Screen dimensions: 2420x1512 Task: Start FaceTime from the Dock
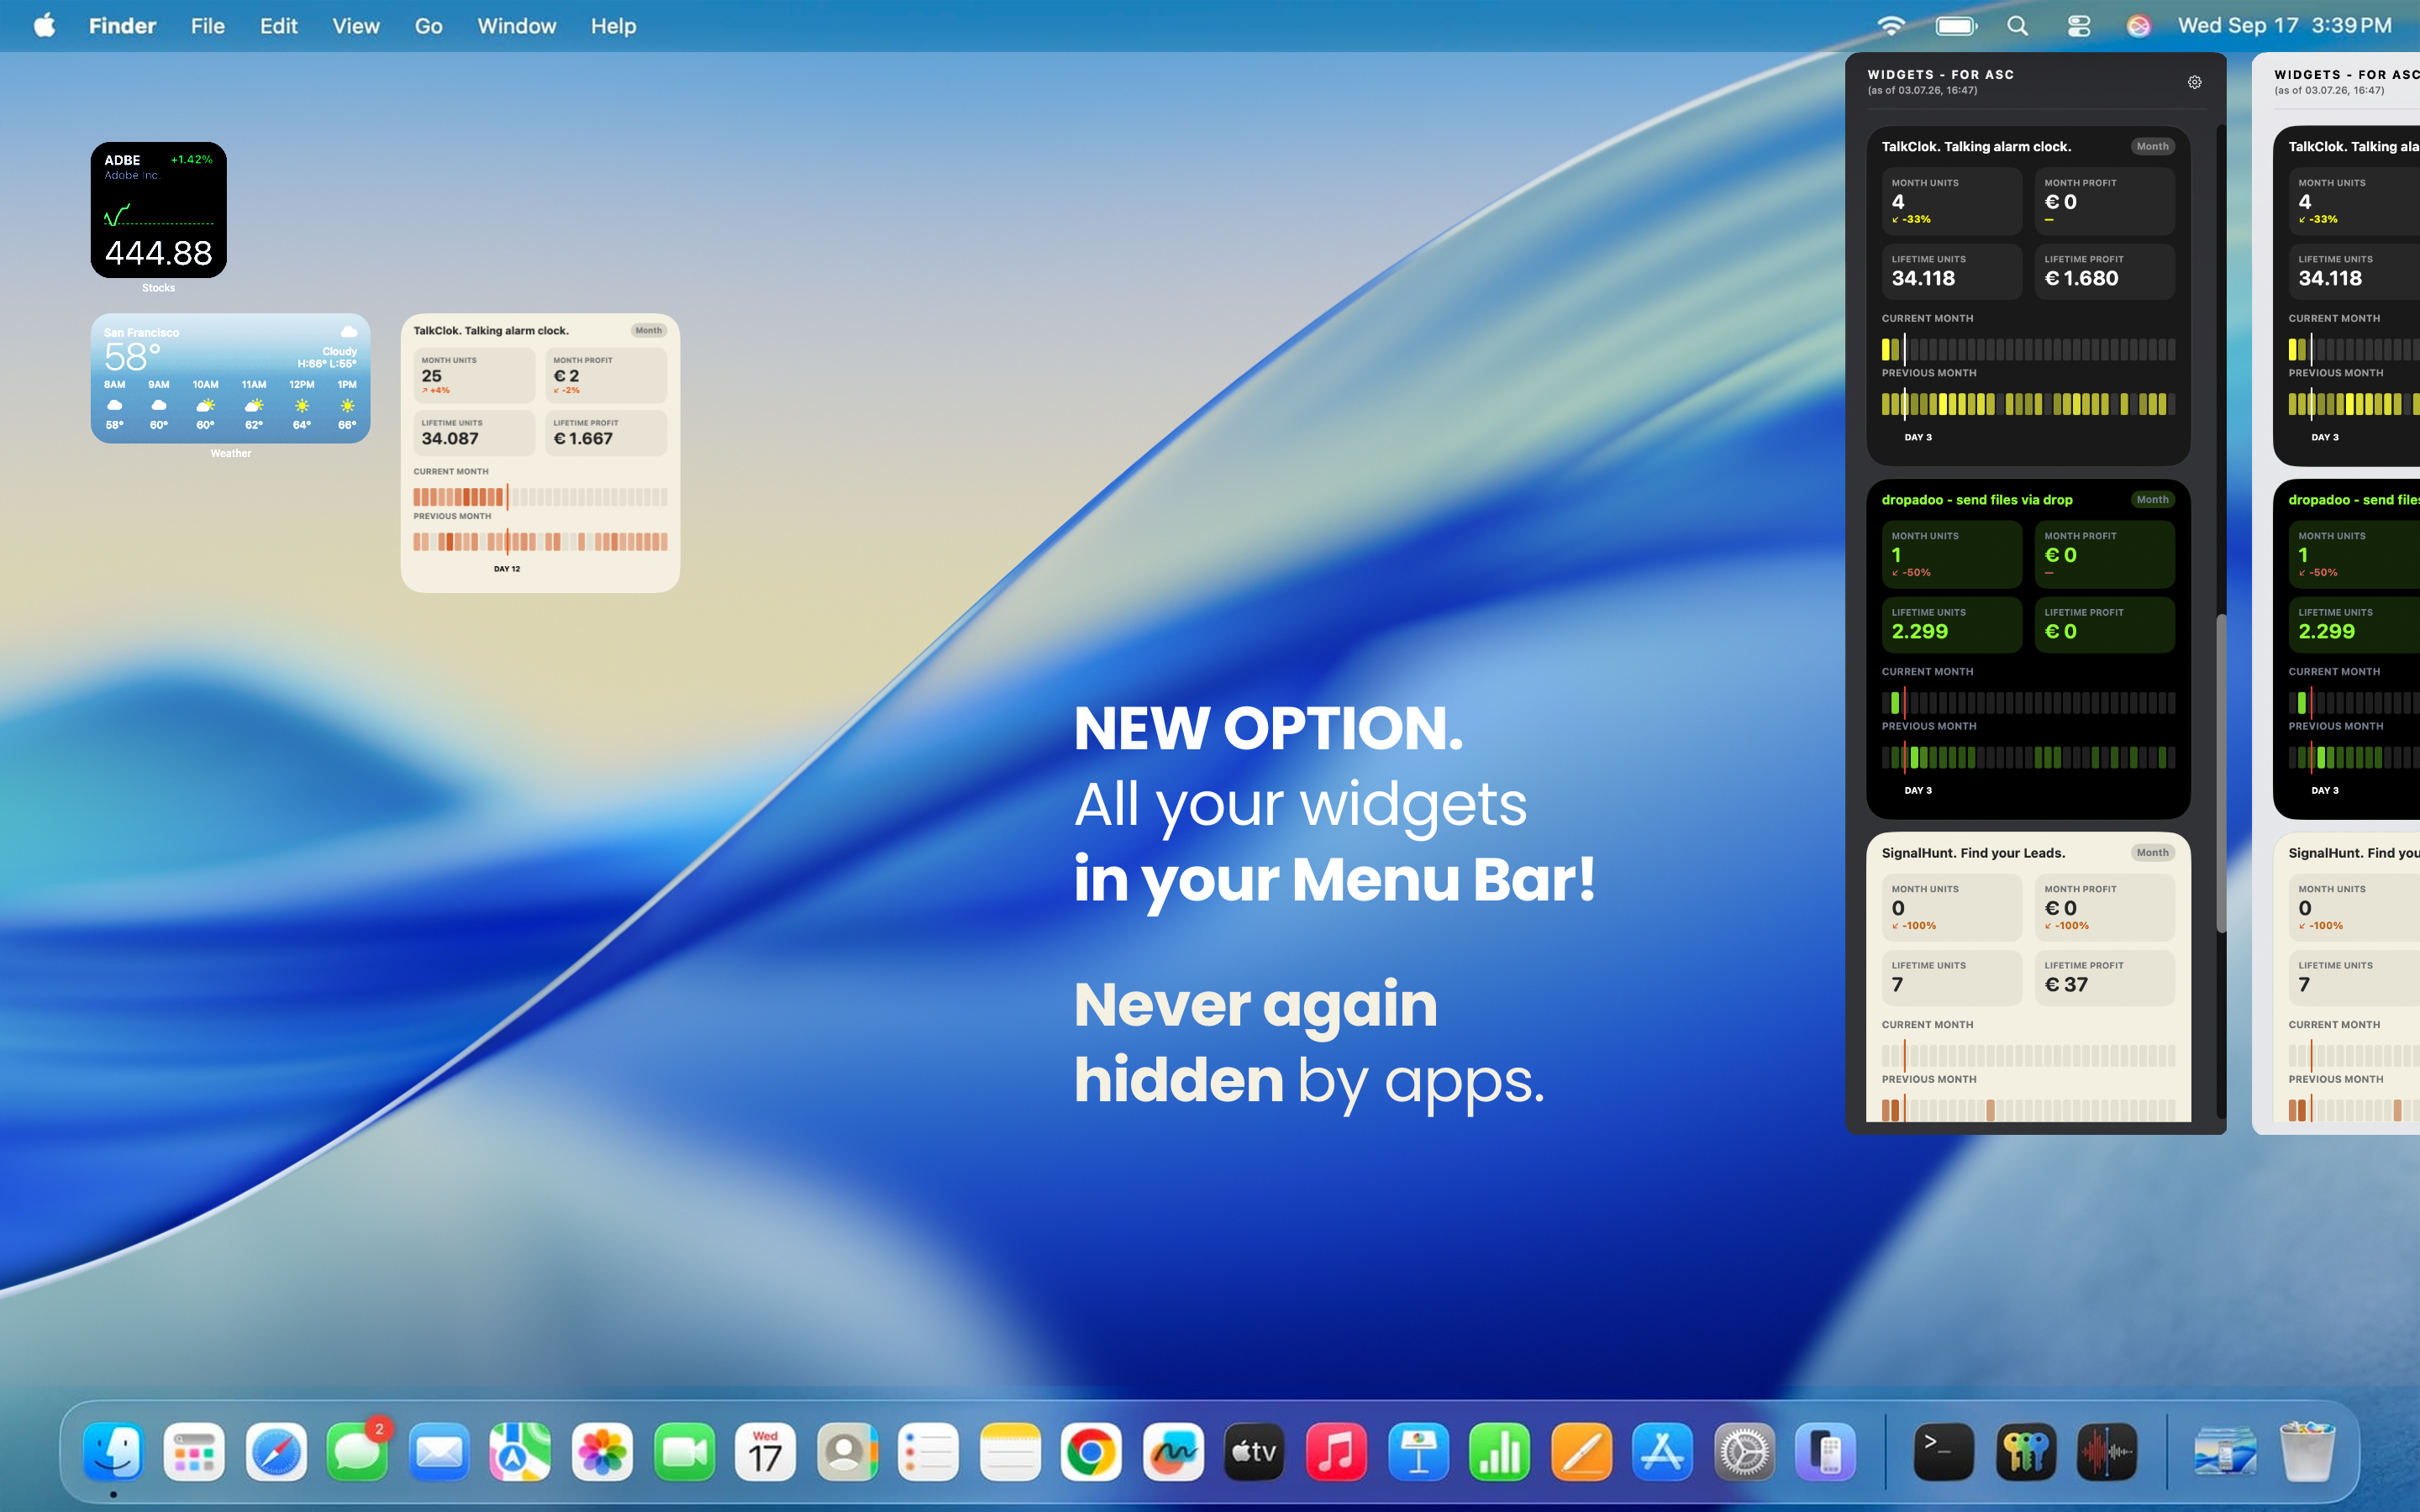click(x=684, y=1451)
